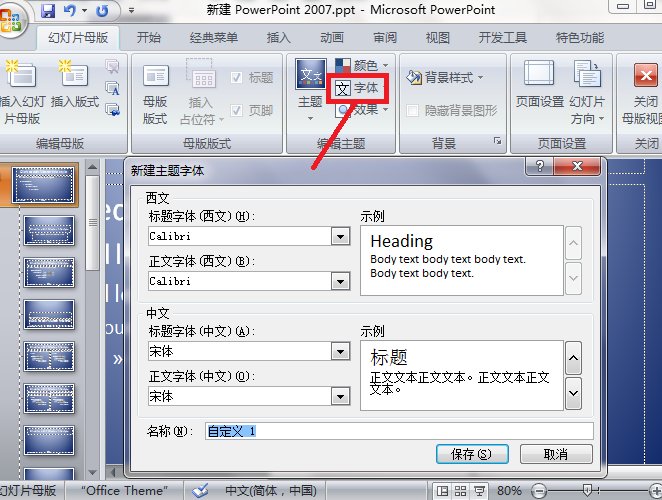Open the 经典菜单 tab
Screen dimensions: 662x500
214,38
